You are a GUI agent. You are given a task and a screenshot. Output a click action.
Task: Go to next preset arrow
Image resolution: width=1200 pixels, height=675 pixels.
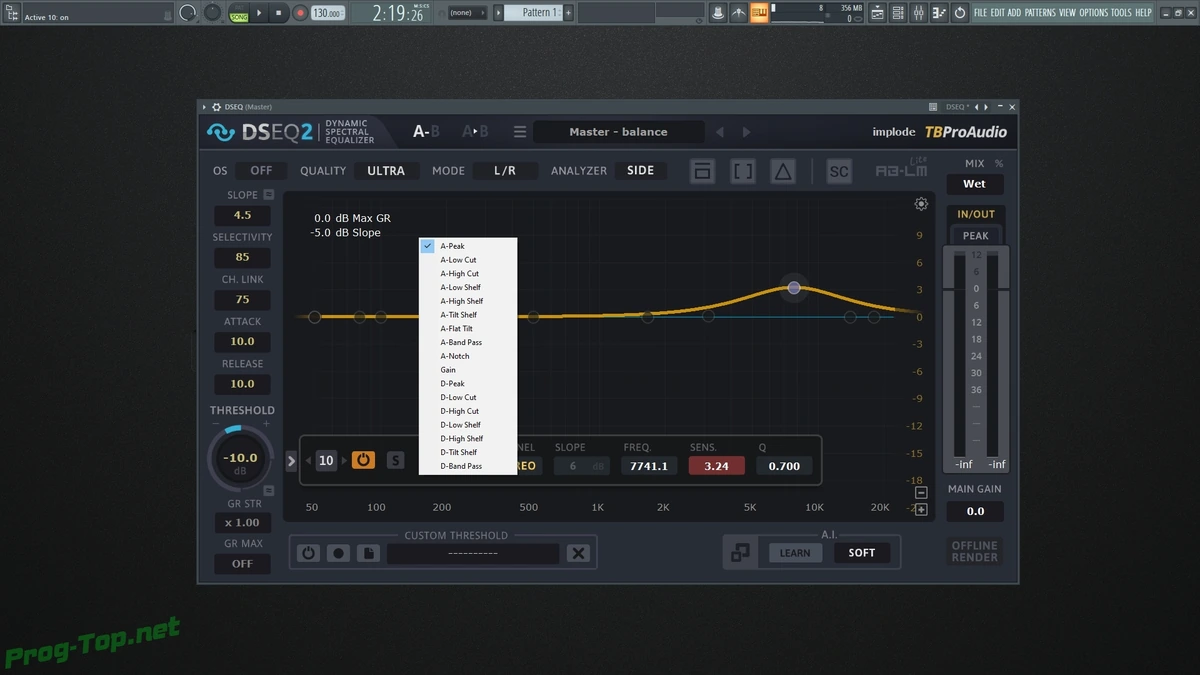(746, 132)
